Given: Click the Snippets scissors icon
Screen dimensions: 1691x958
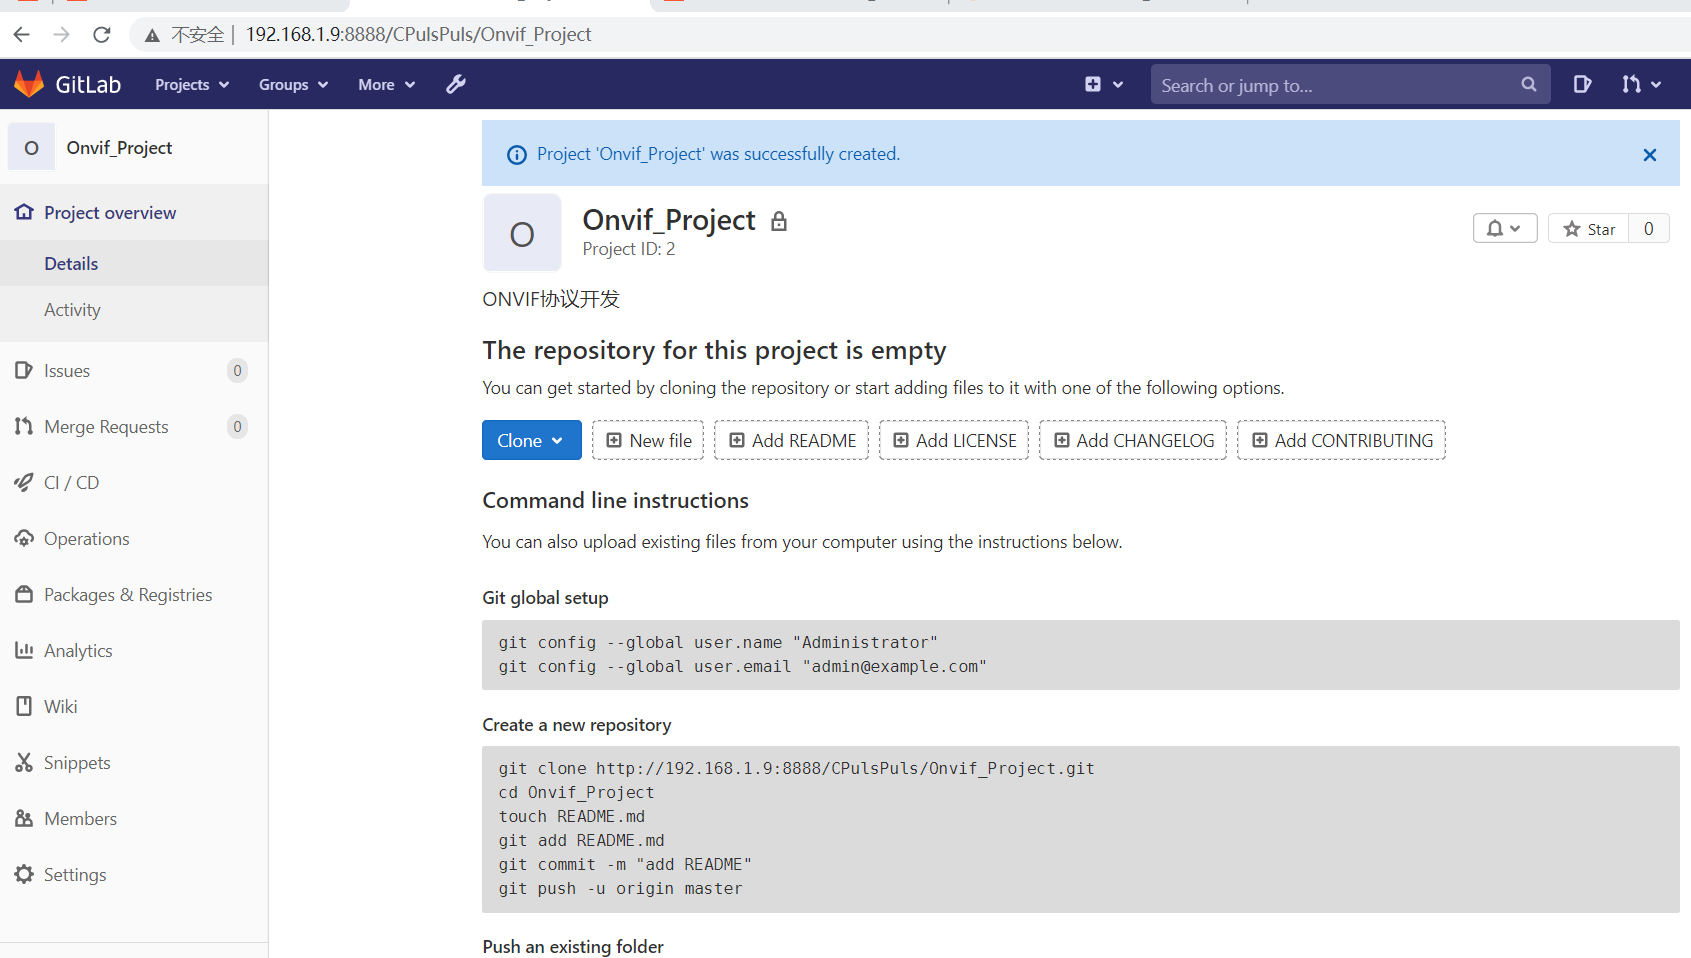Looking at the screenshot, I should [24, 762].
